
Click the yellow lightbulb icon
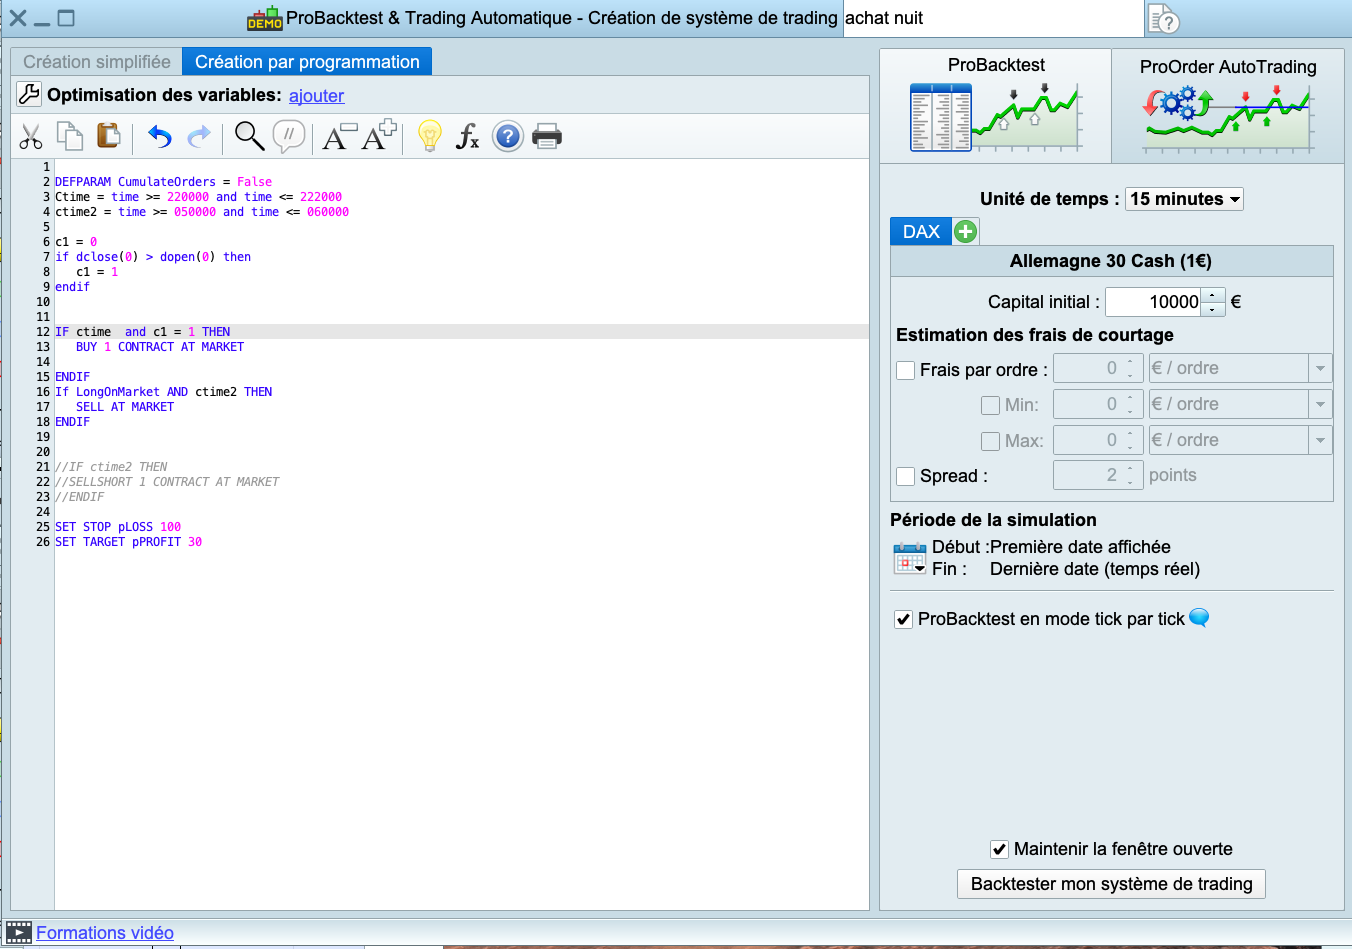click(429, 136)
